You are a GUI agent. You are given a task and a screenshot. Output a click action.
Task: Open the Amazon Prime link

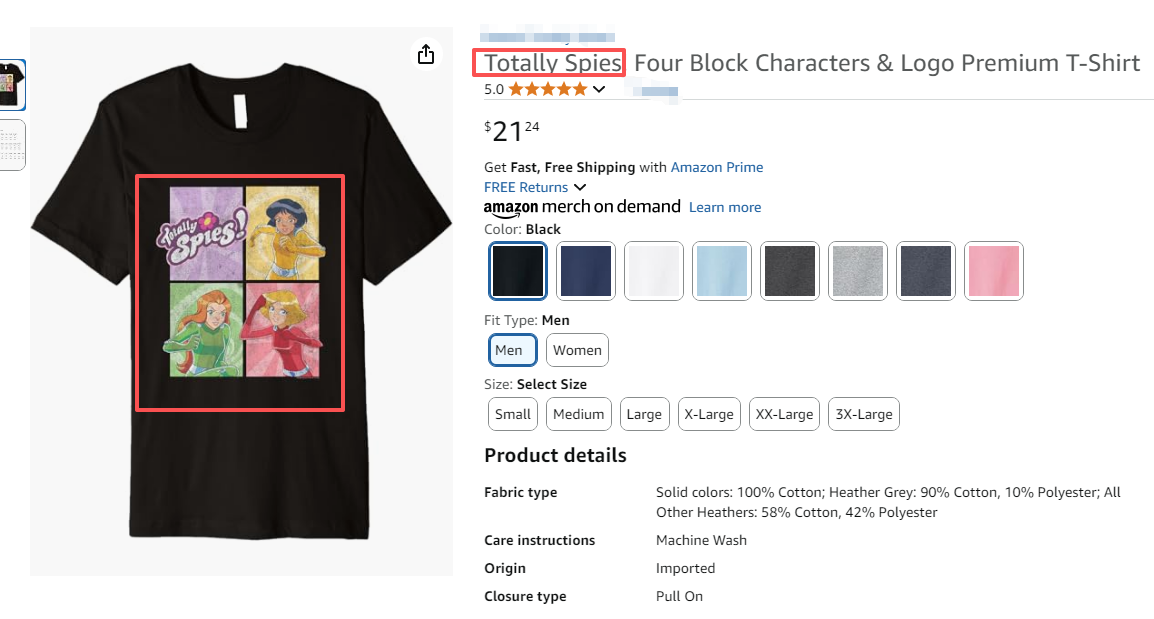[716, 167]
